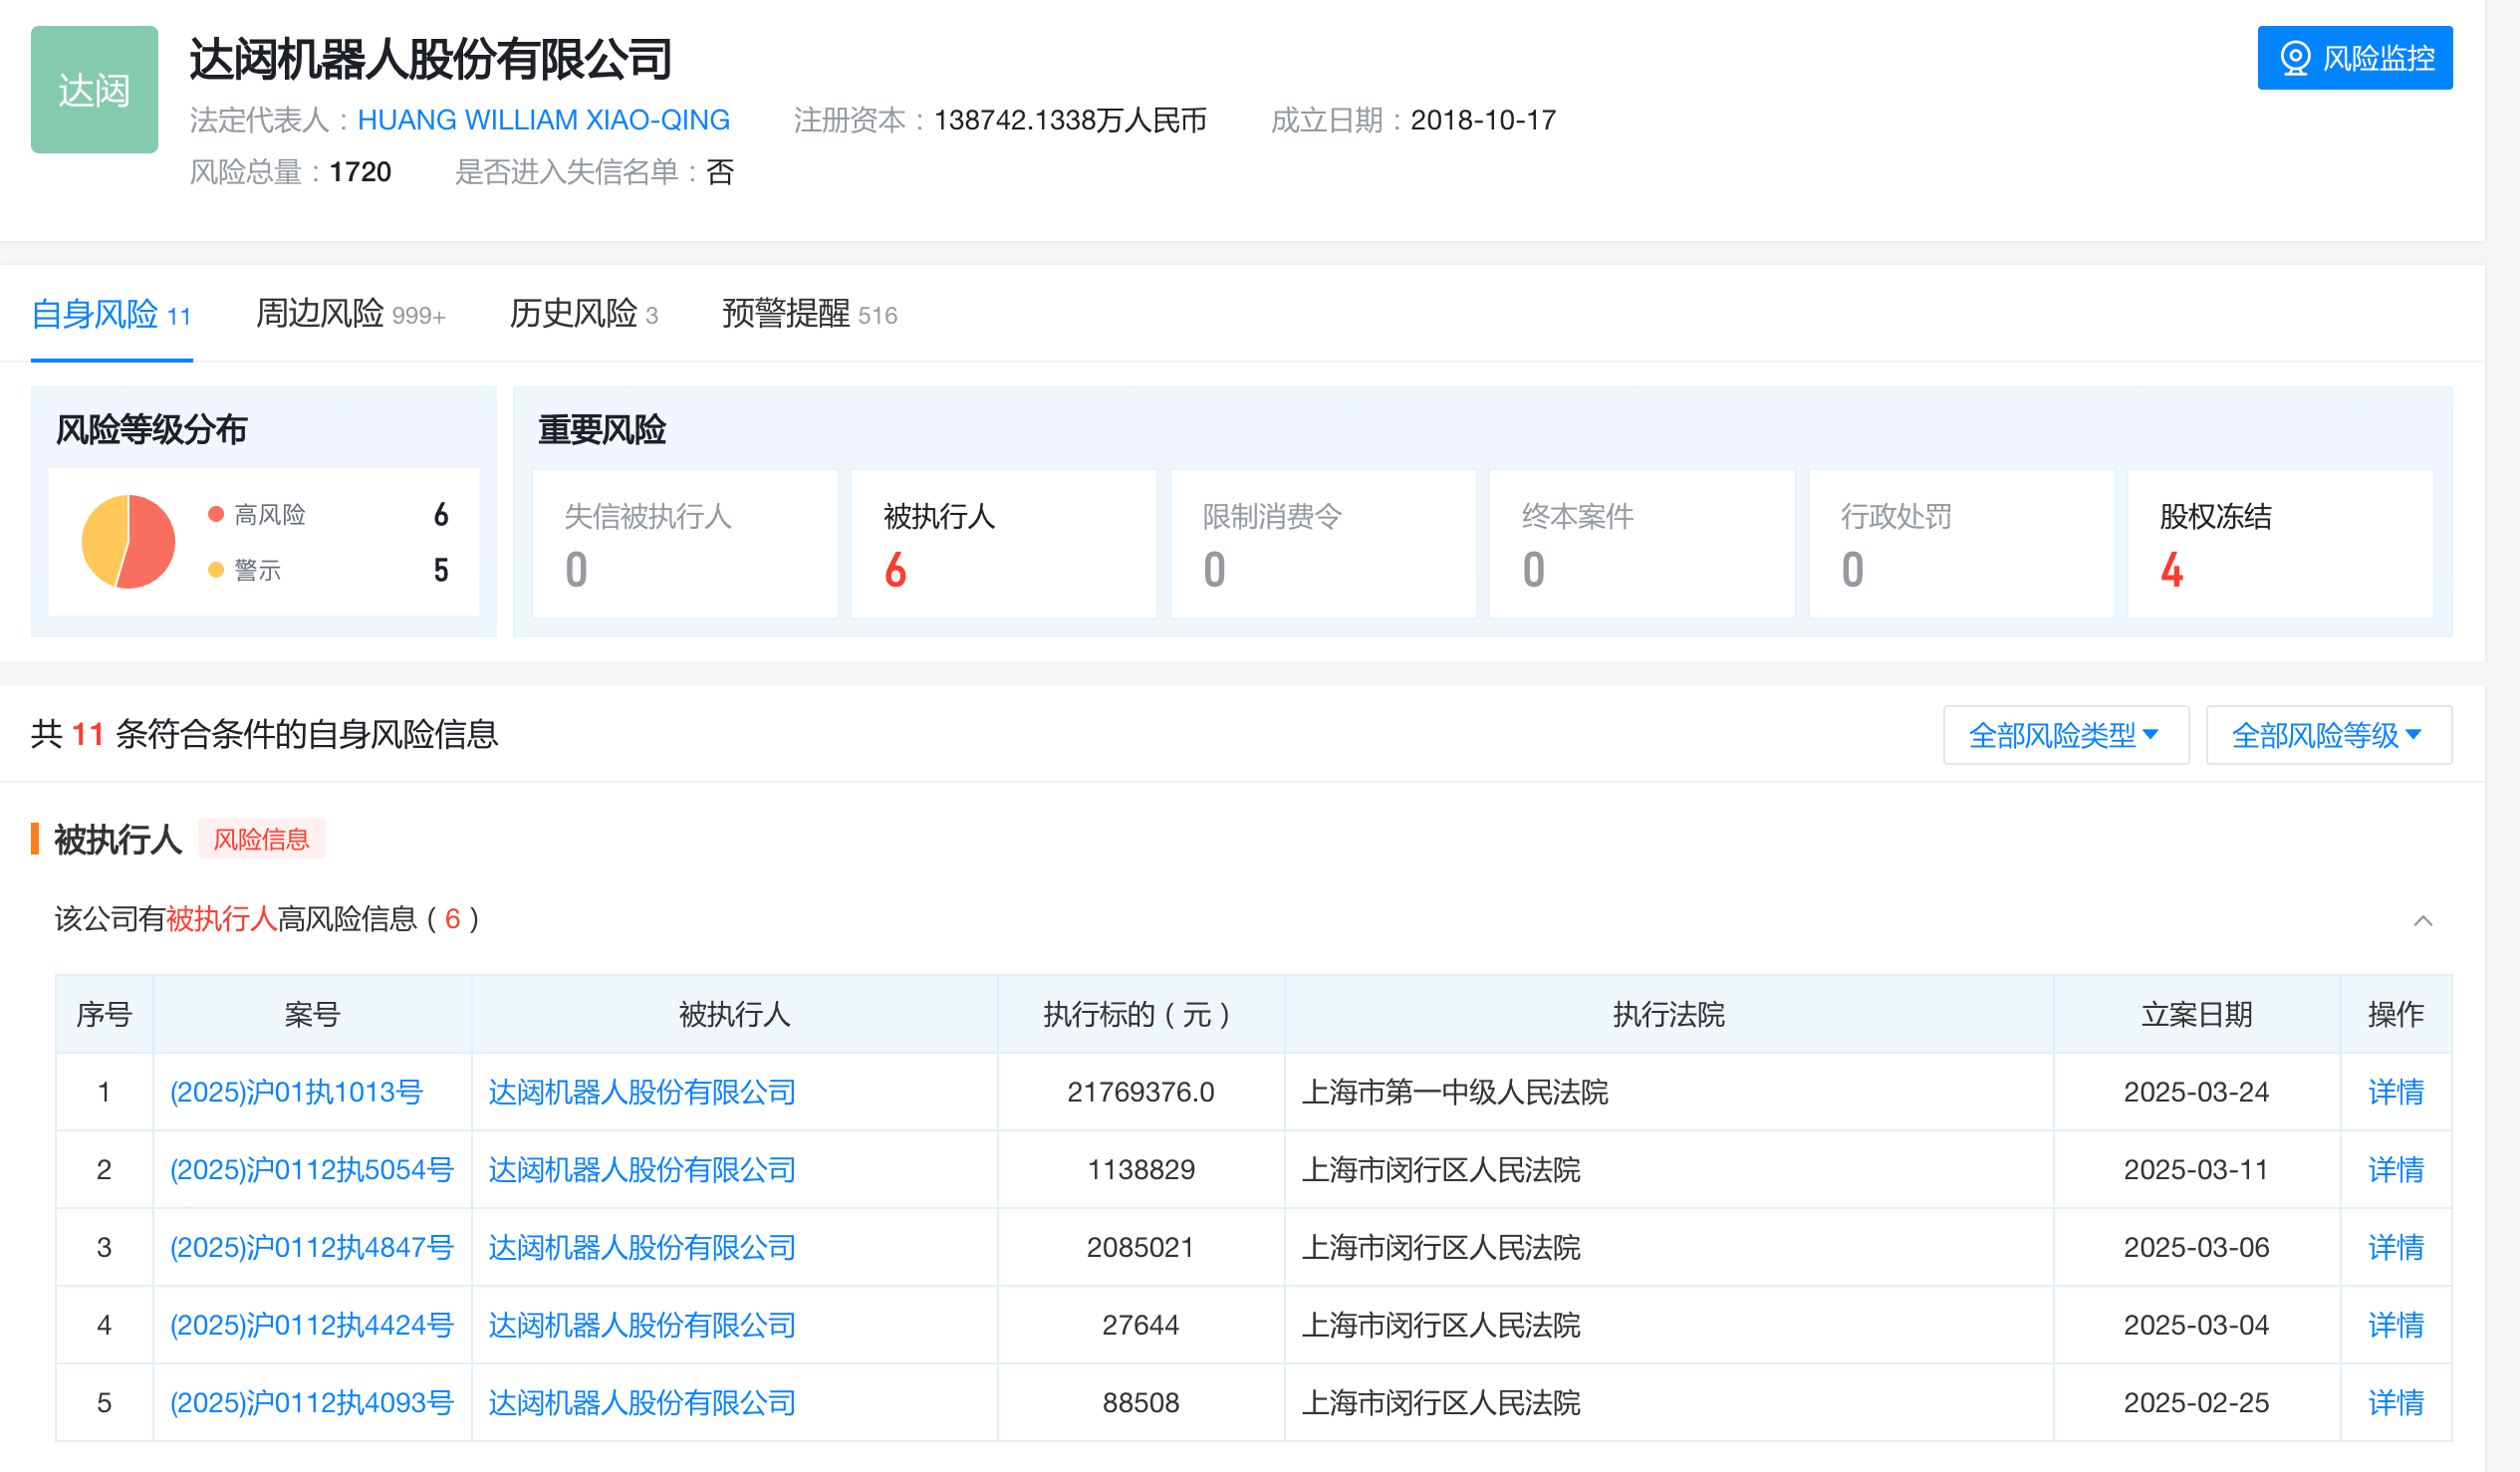
Task: Open 详情 for the 2025-03-24 case
Action: click(x=2396, y=1092)
